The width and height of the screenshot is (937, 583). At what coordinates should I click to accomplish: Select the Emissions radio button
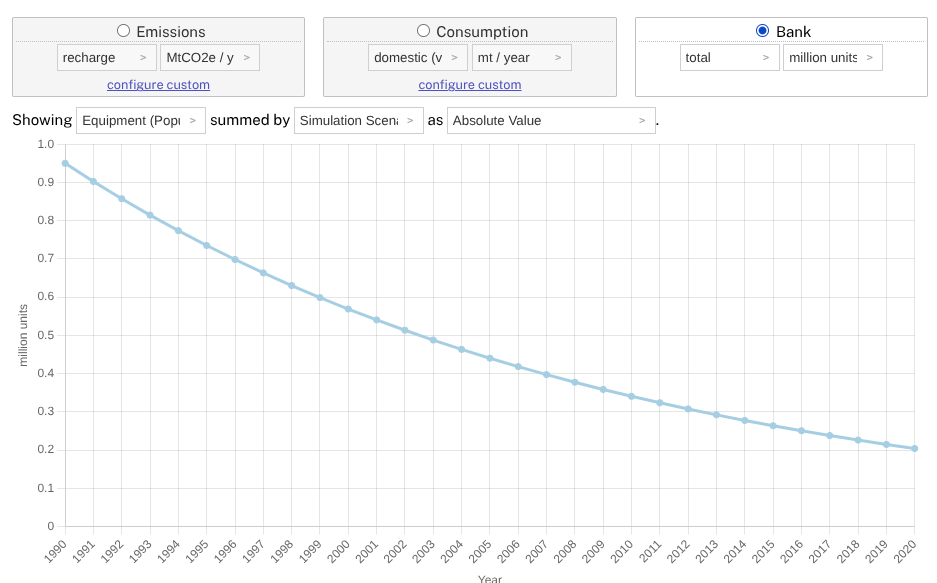click(x=124, y=30)
